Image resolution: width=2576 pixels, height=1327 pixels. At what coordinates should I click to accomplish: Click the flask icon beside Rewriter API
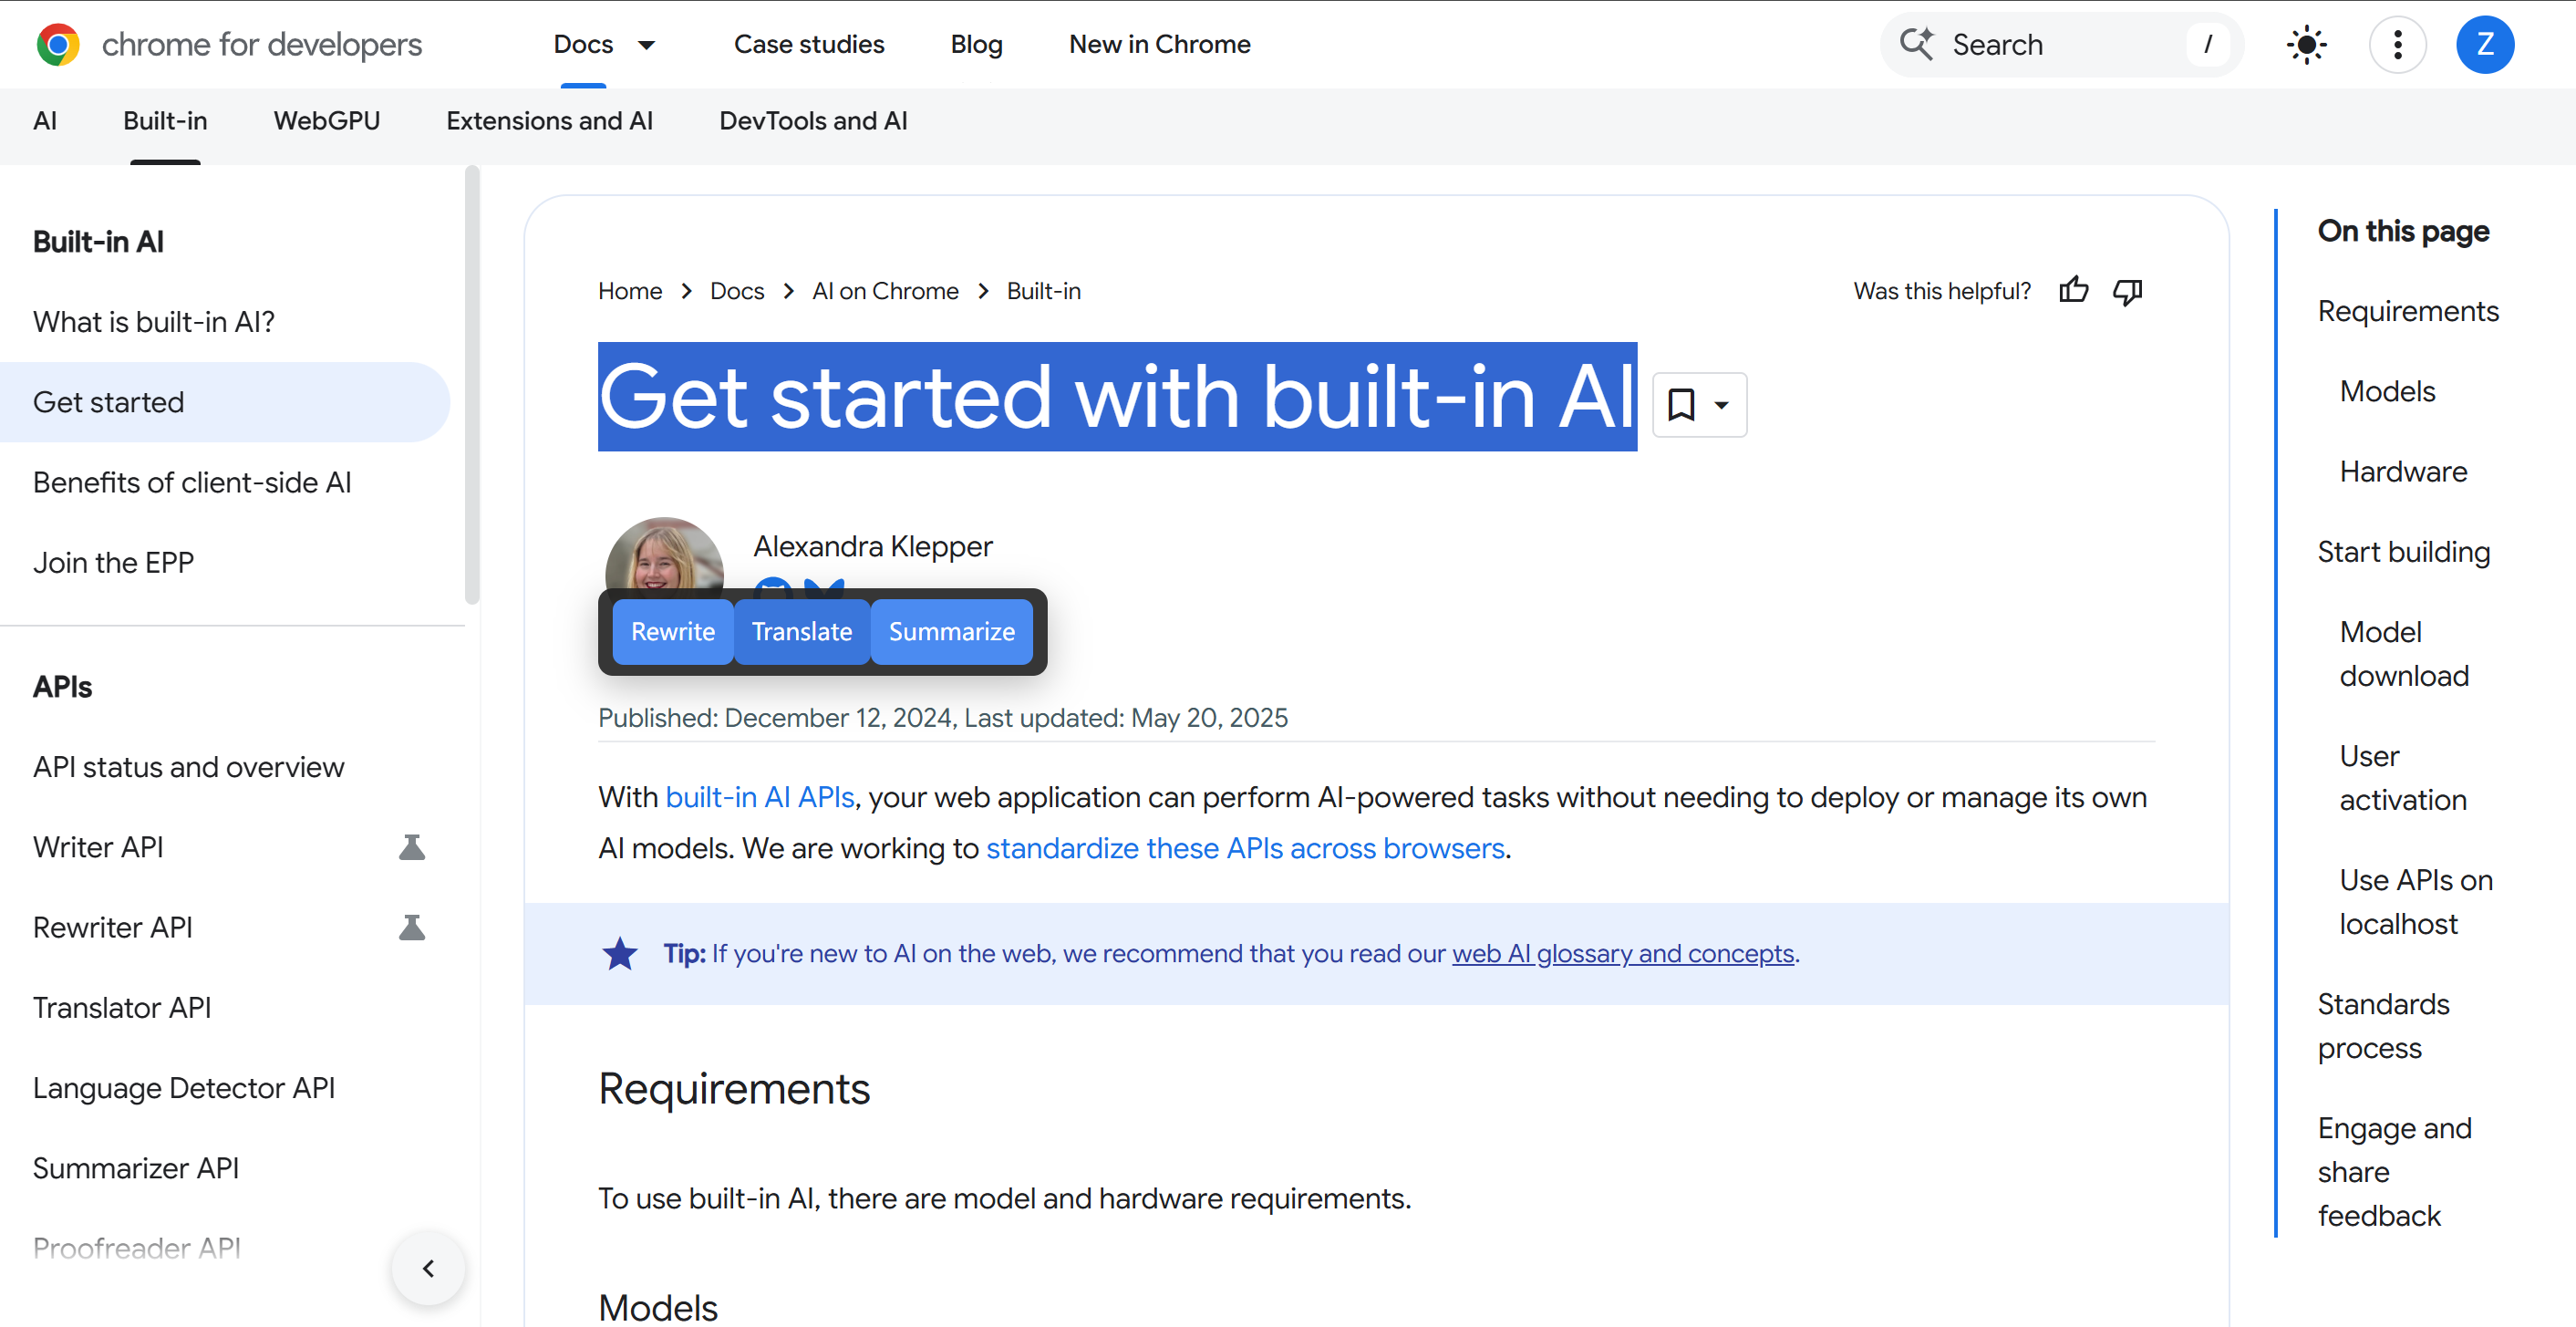[x=411, y=927]
